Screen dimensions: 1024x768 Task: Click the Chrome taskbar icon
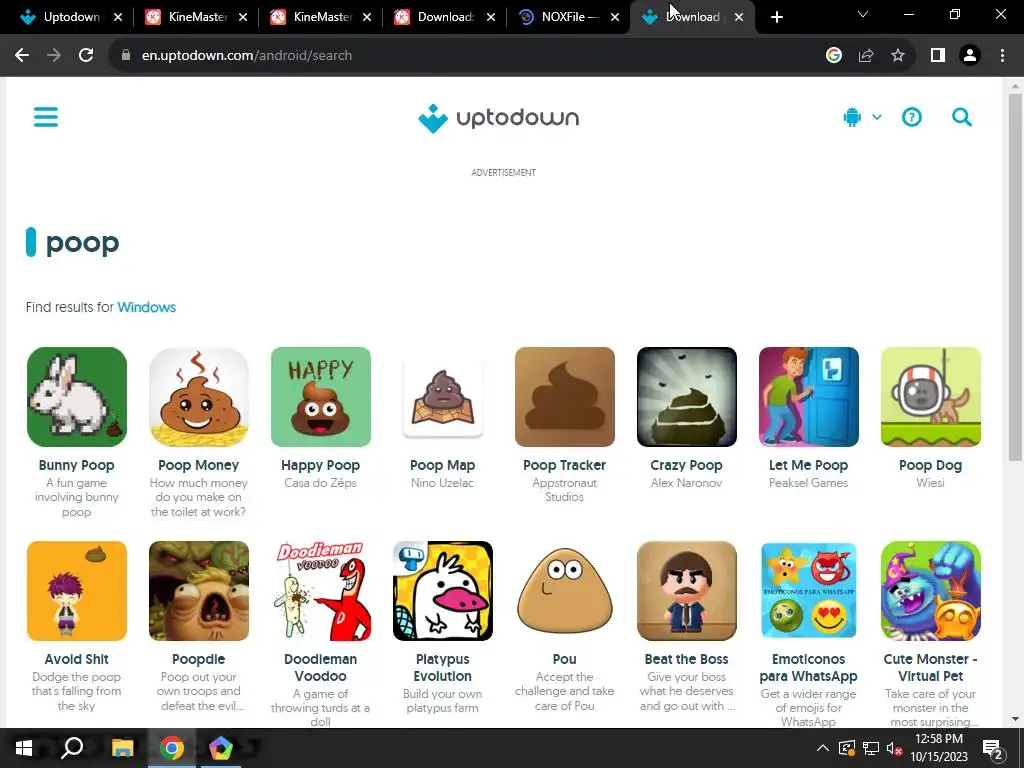coord(172,748)
